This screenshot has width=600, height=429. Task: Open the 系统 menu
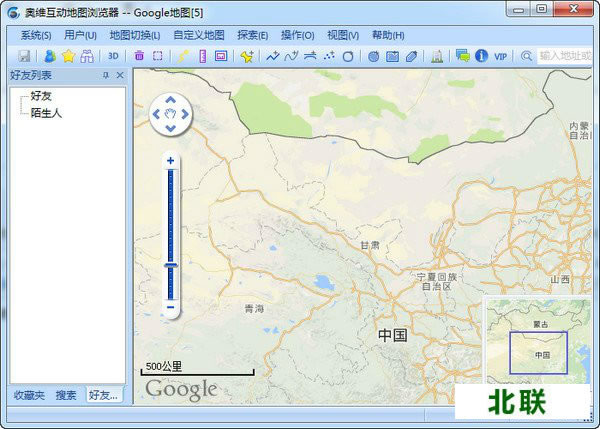[35, 35]
